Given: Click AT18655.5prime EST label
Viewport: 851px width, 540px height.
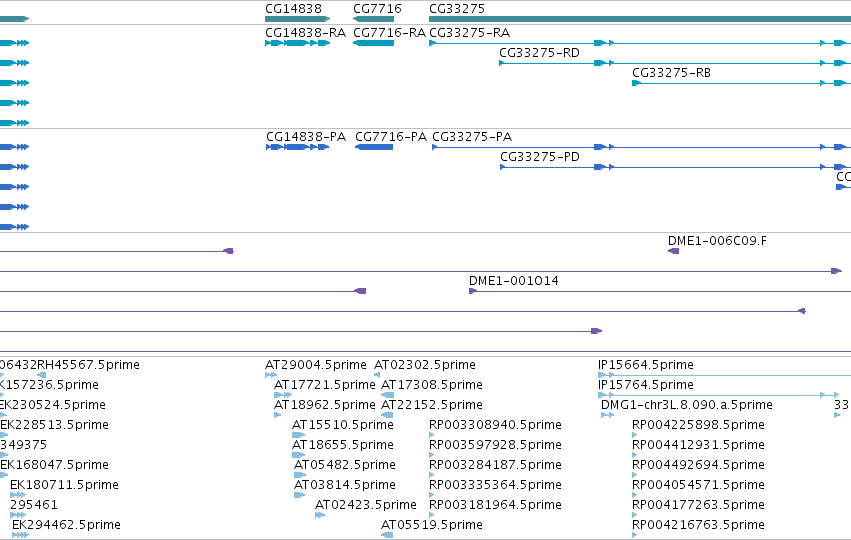Looking at the screenshot, I should (x=343, y=445).
